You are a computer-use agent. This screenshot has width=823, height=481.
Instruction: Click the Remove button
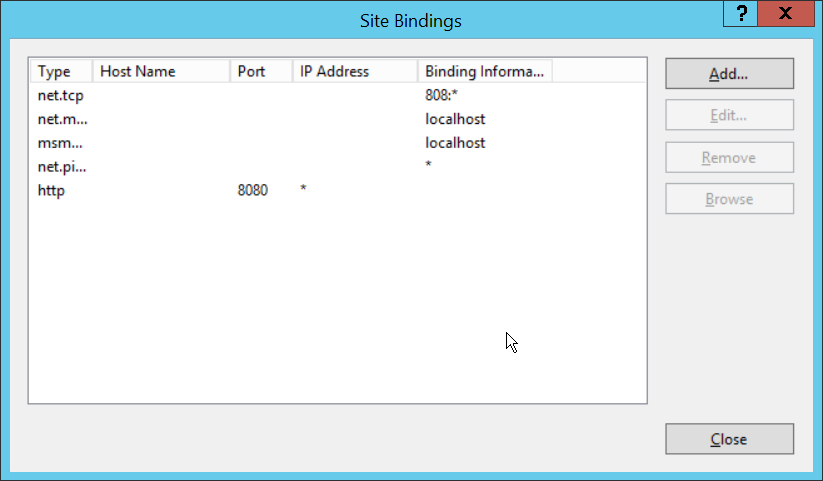pyautogui.click(x=729, y=157)
